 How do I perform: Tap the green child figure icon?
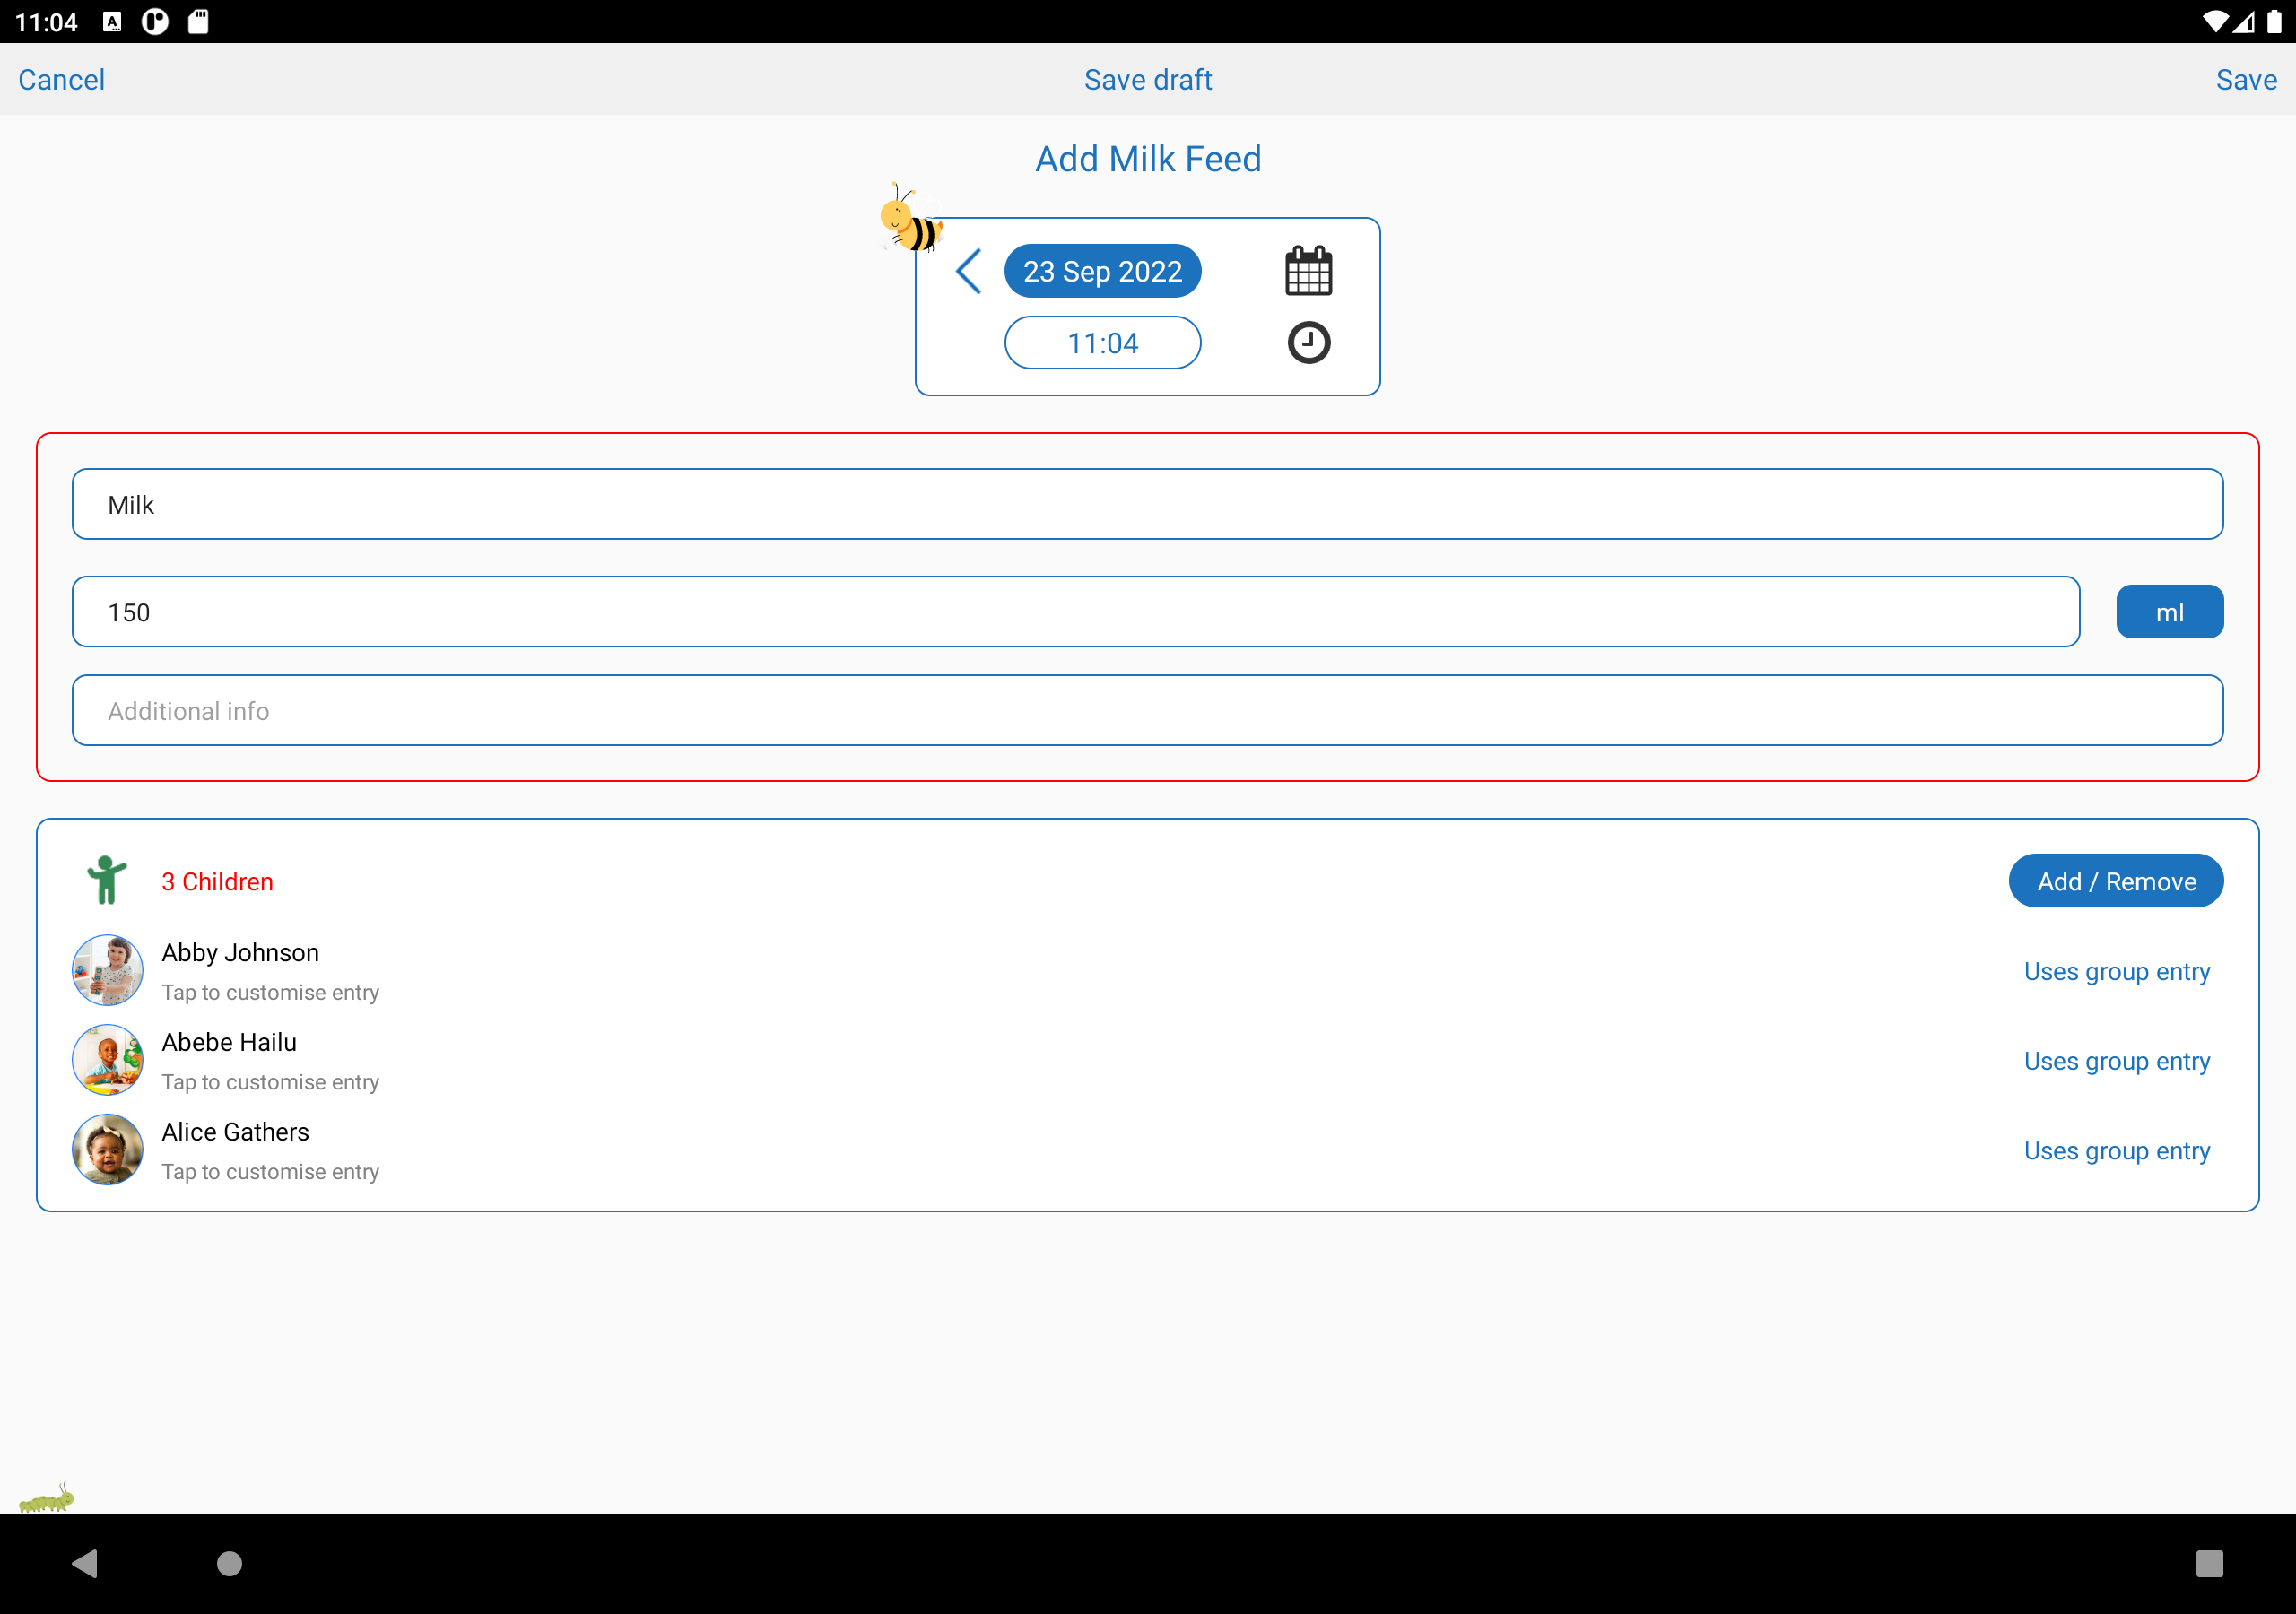click(106, 880)
